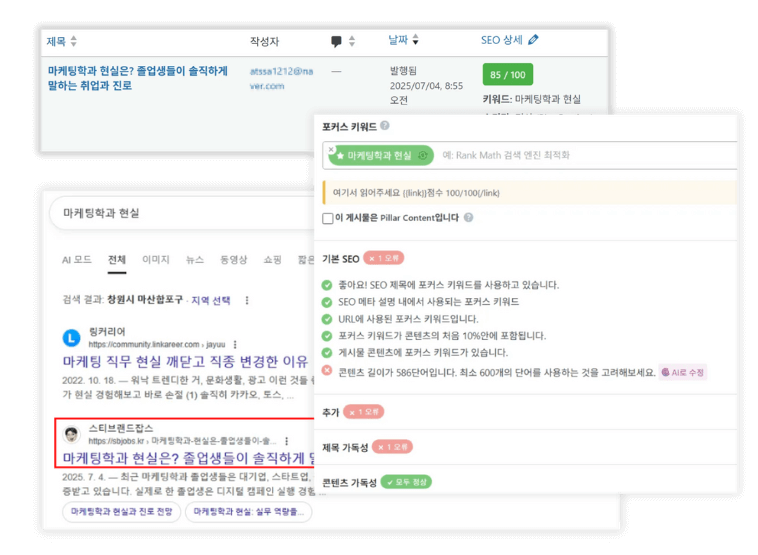The width and height of the screenshot is (758, 555).
Task: Click the Pillar Content help question icon
Action: coord(468,218)
